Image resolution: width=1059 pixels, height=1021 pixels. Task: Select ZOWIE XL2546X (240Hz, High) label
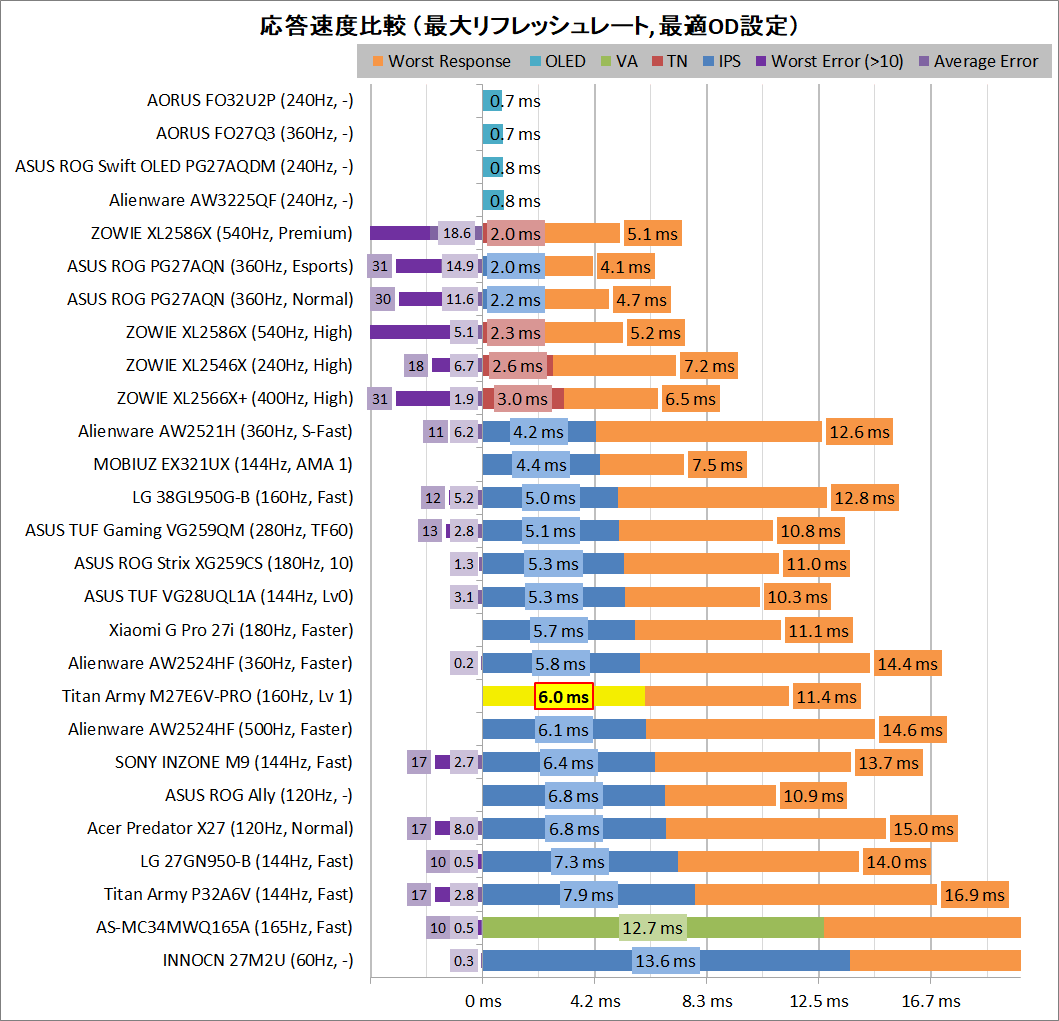point(239,366)
